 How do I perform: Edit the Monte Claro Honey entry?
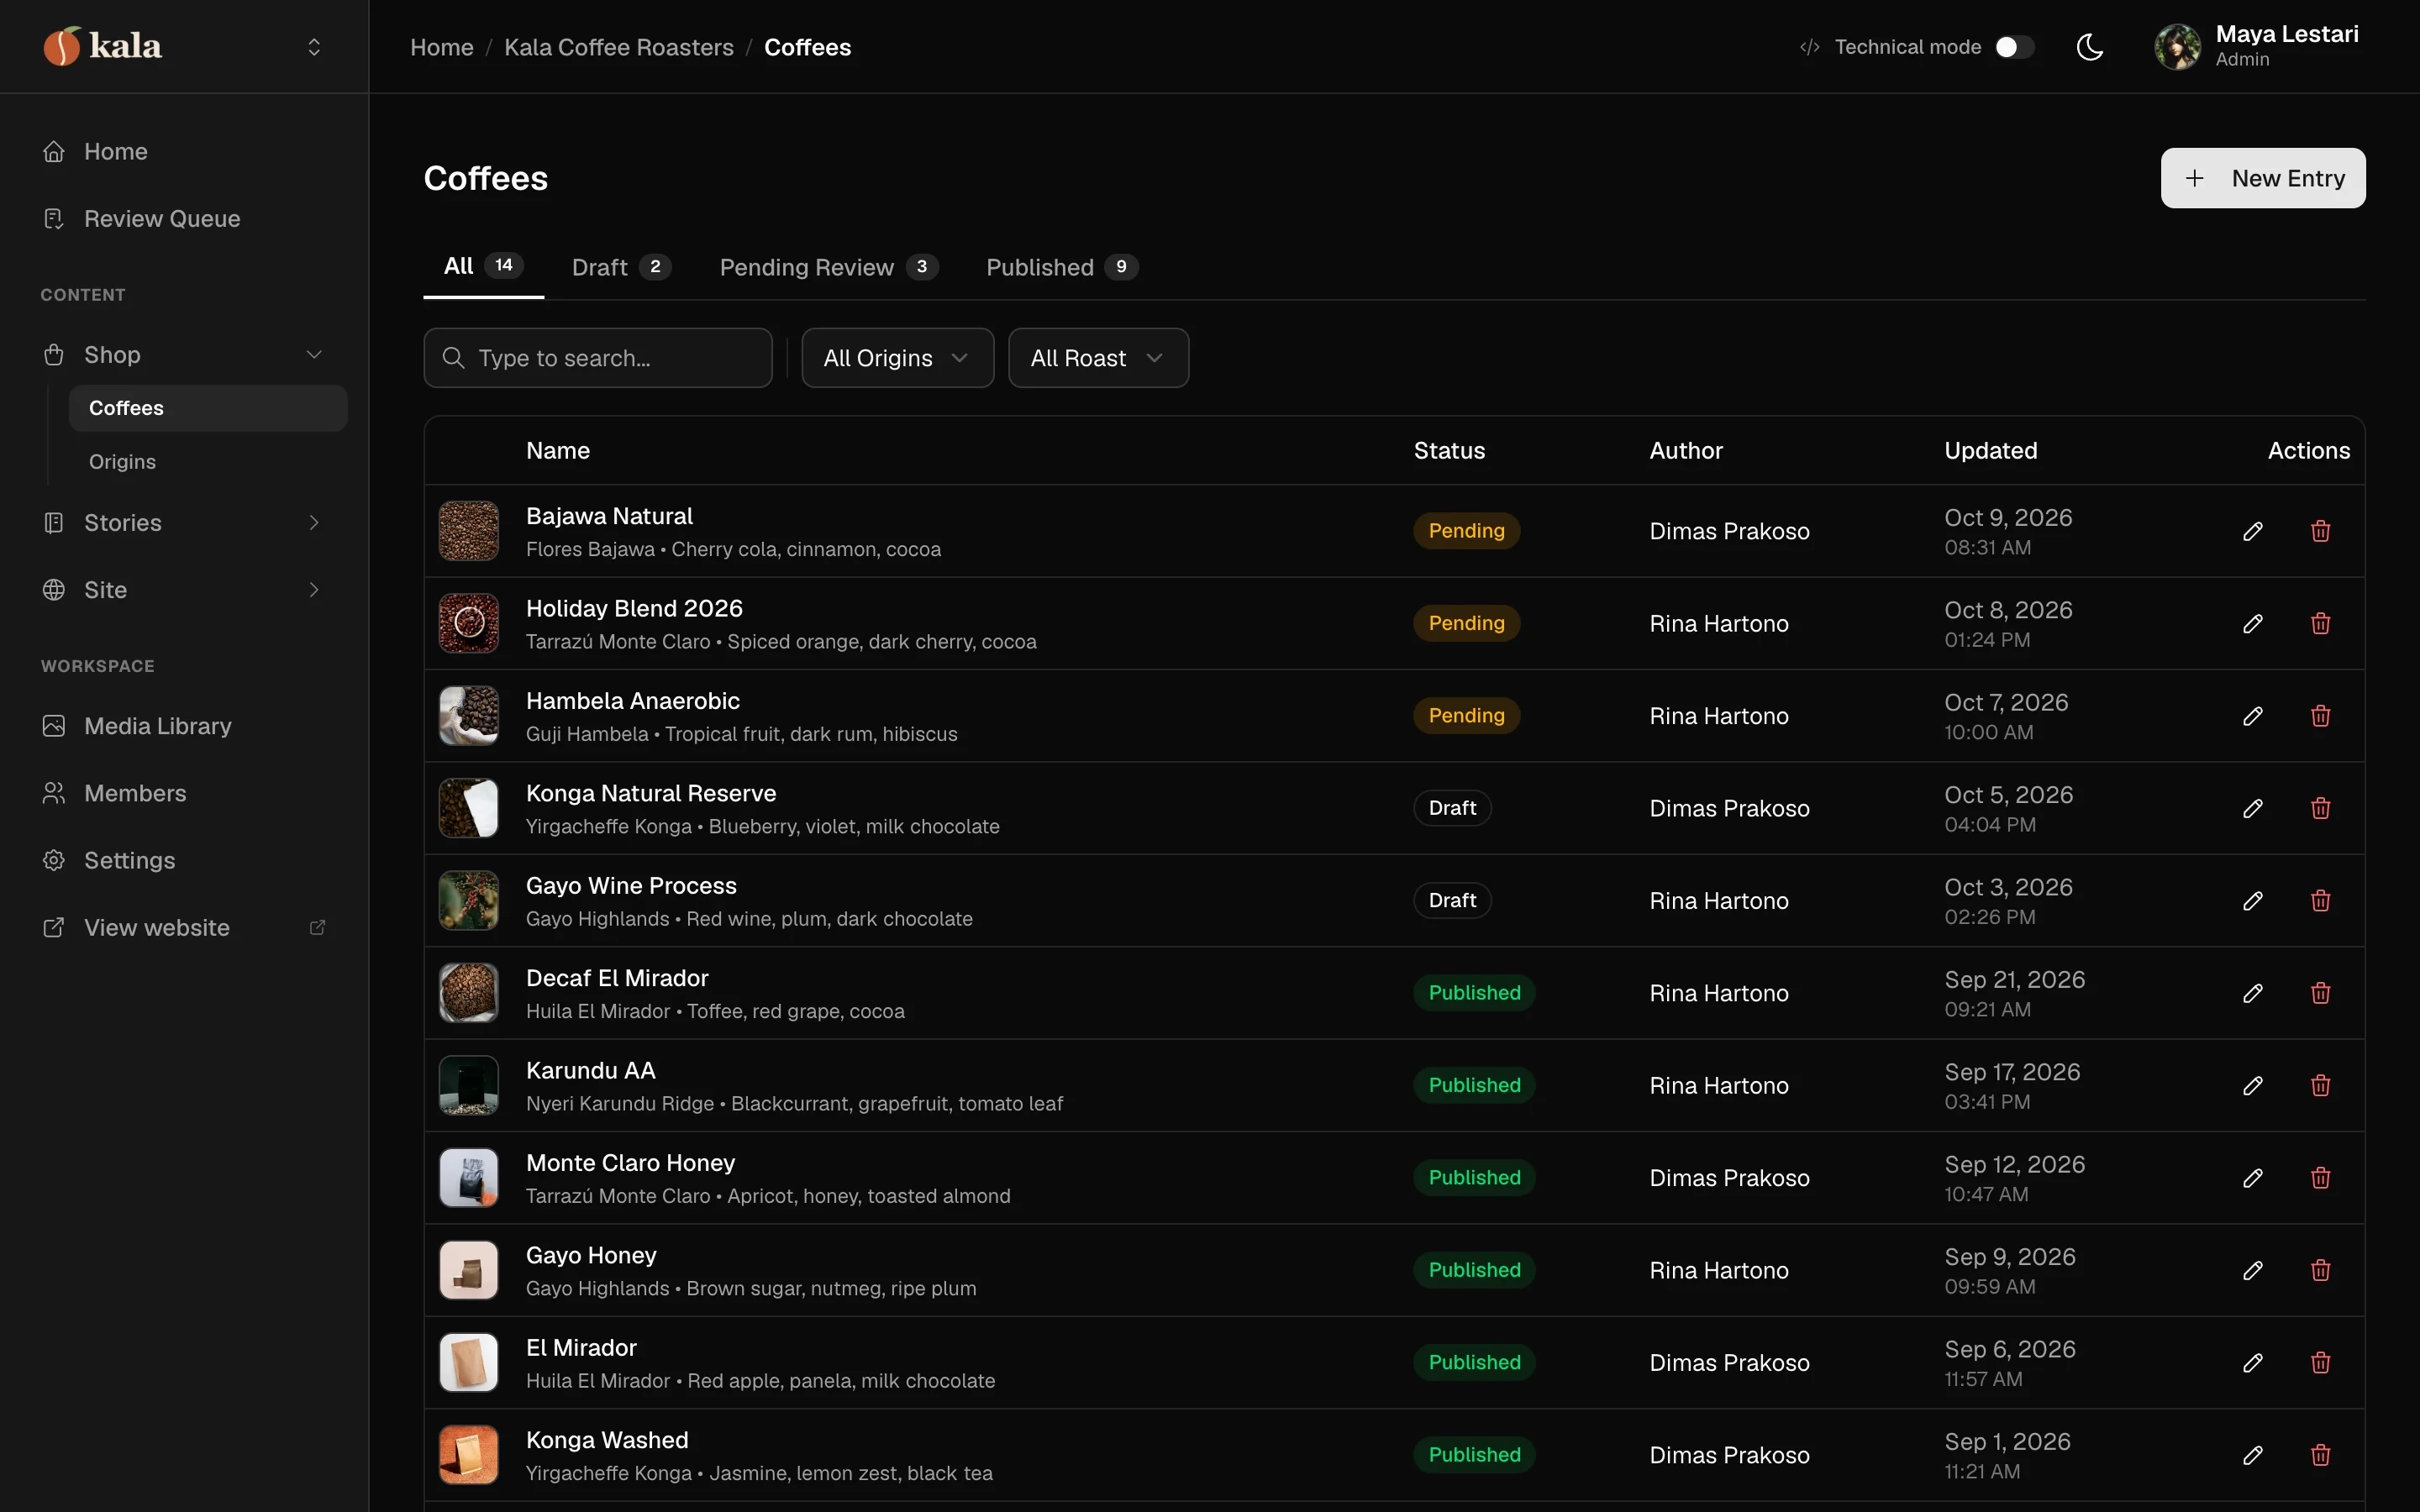[x=2252, y=1178]
